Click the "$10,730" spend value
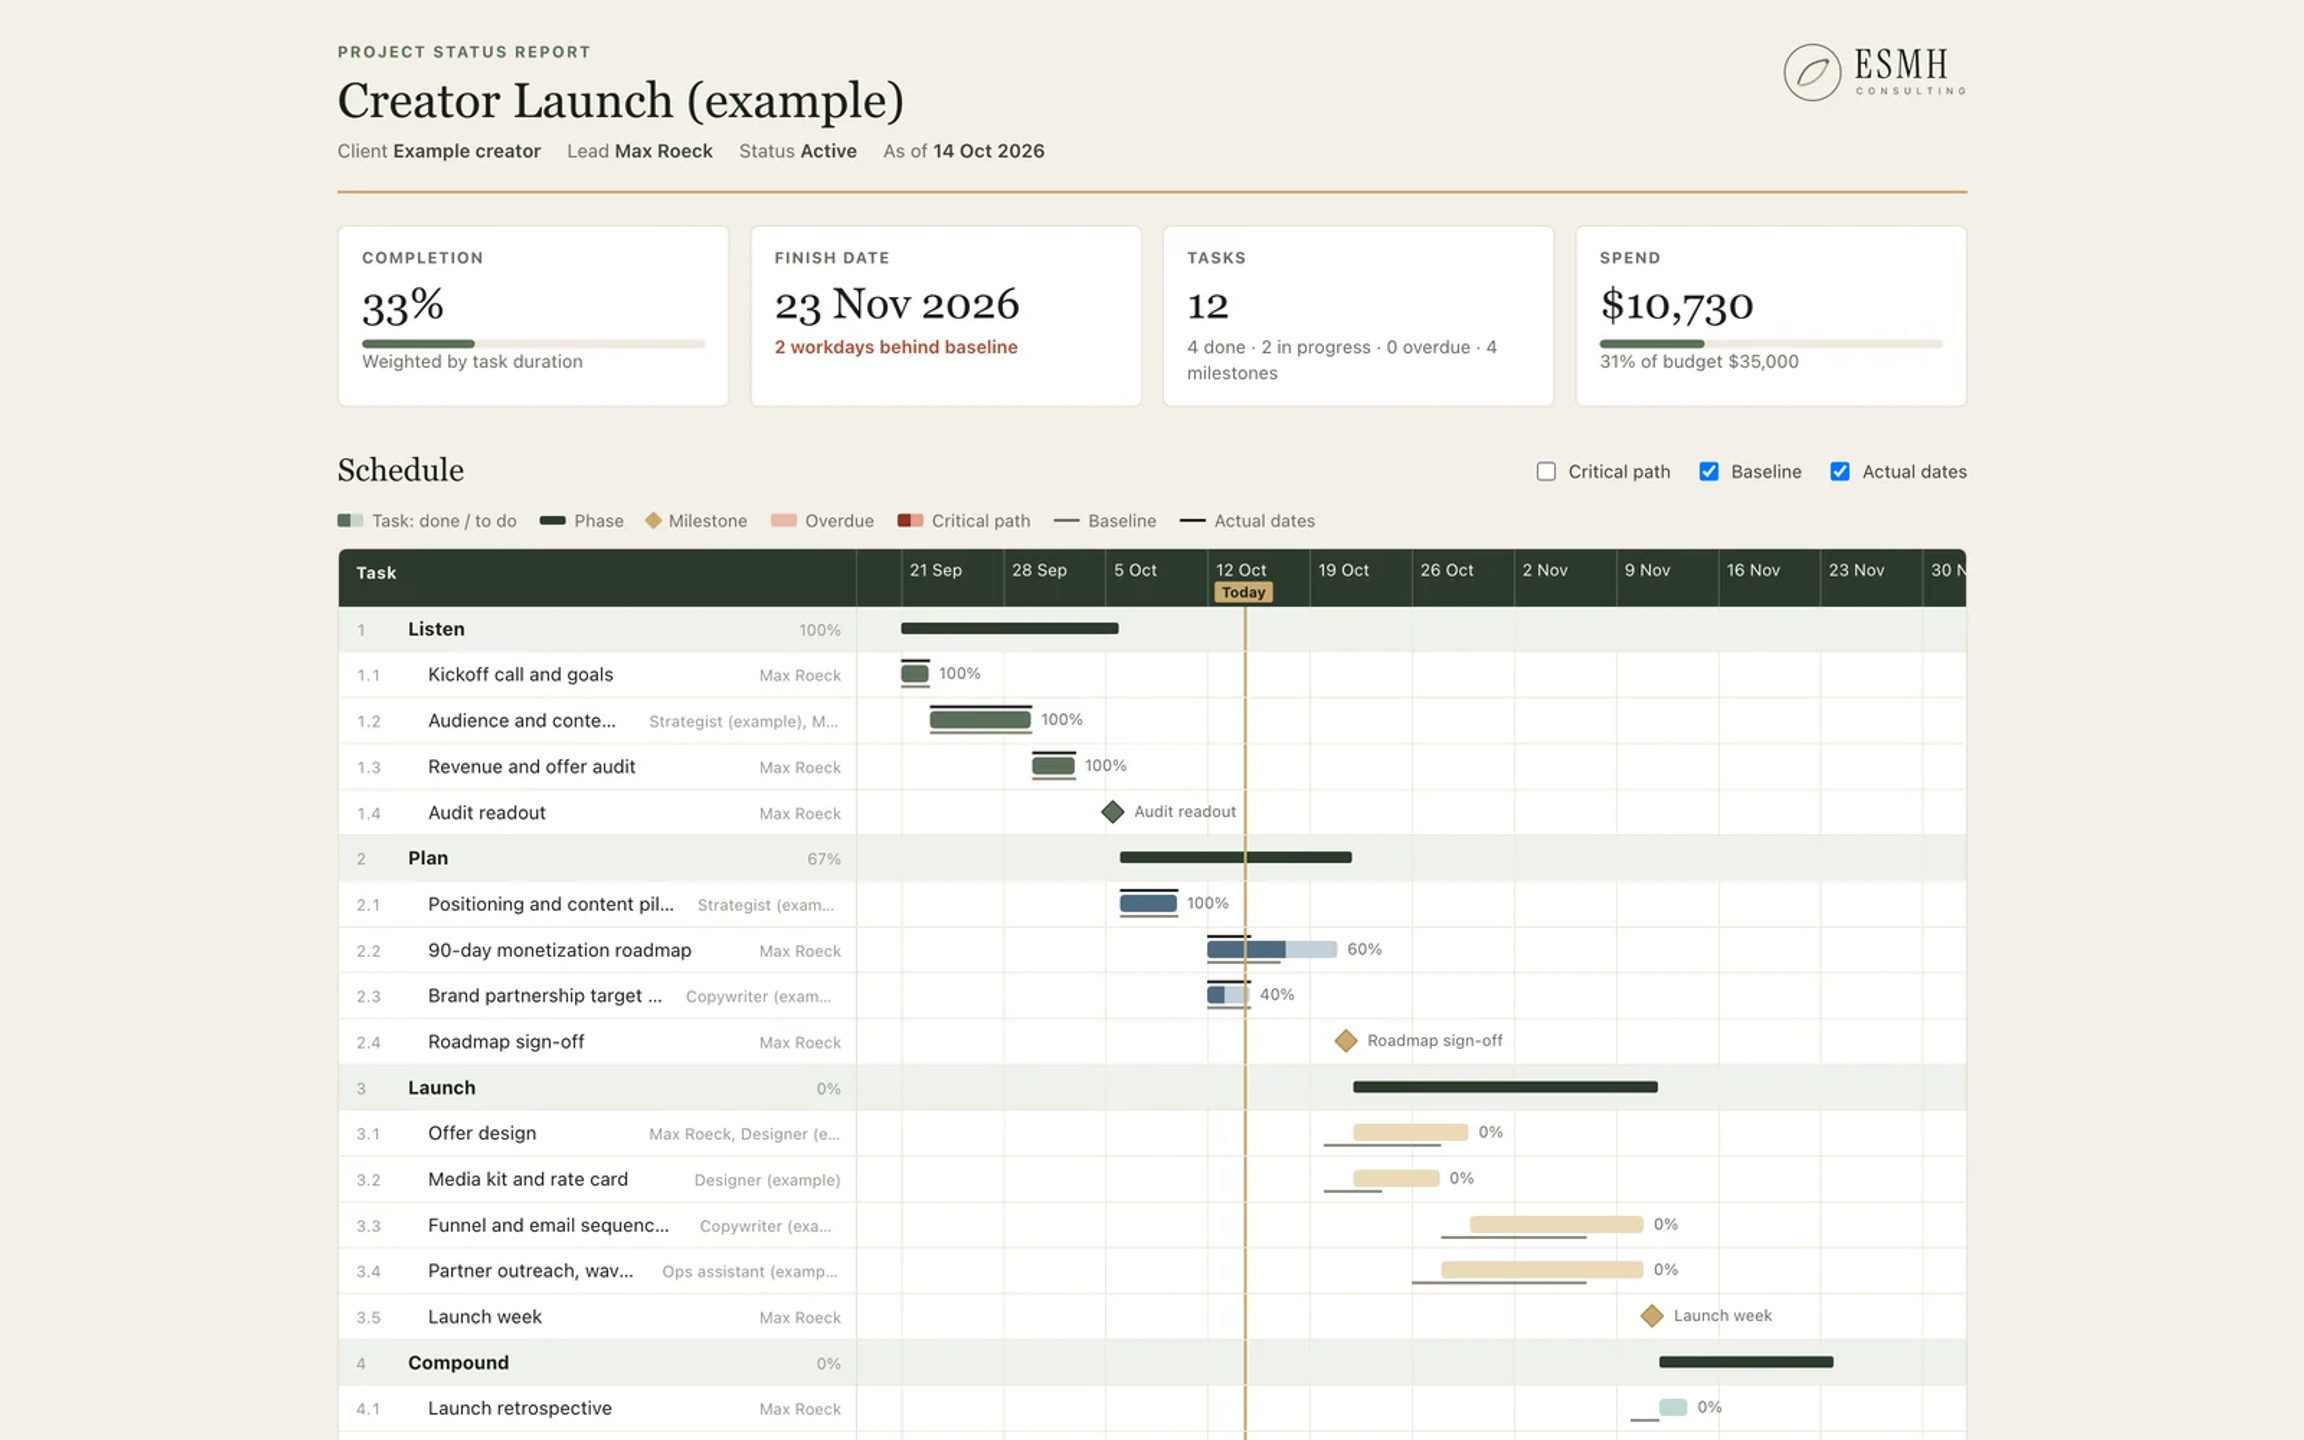Image resolution: width=2304 pixels, height=1440 pixels. tap(1677, 305)
